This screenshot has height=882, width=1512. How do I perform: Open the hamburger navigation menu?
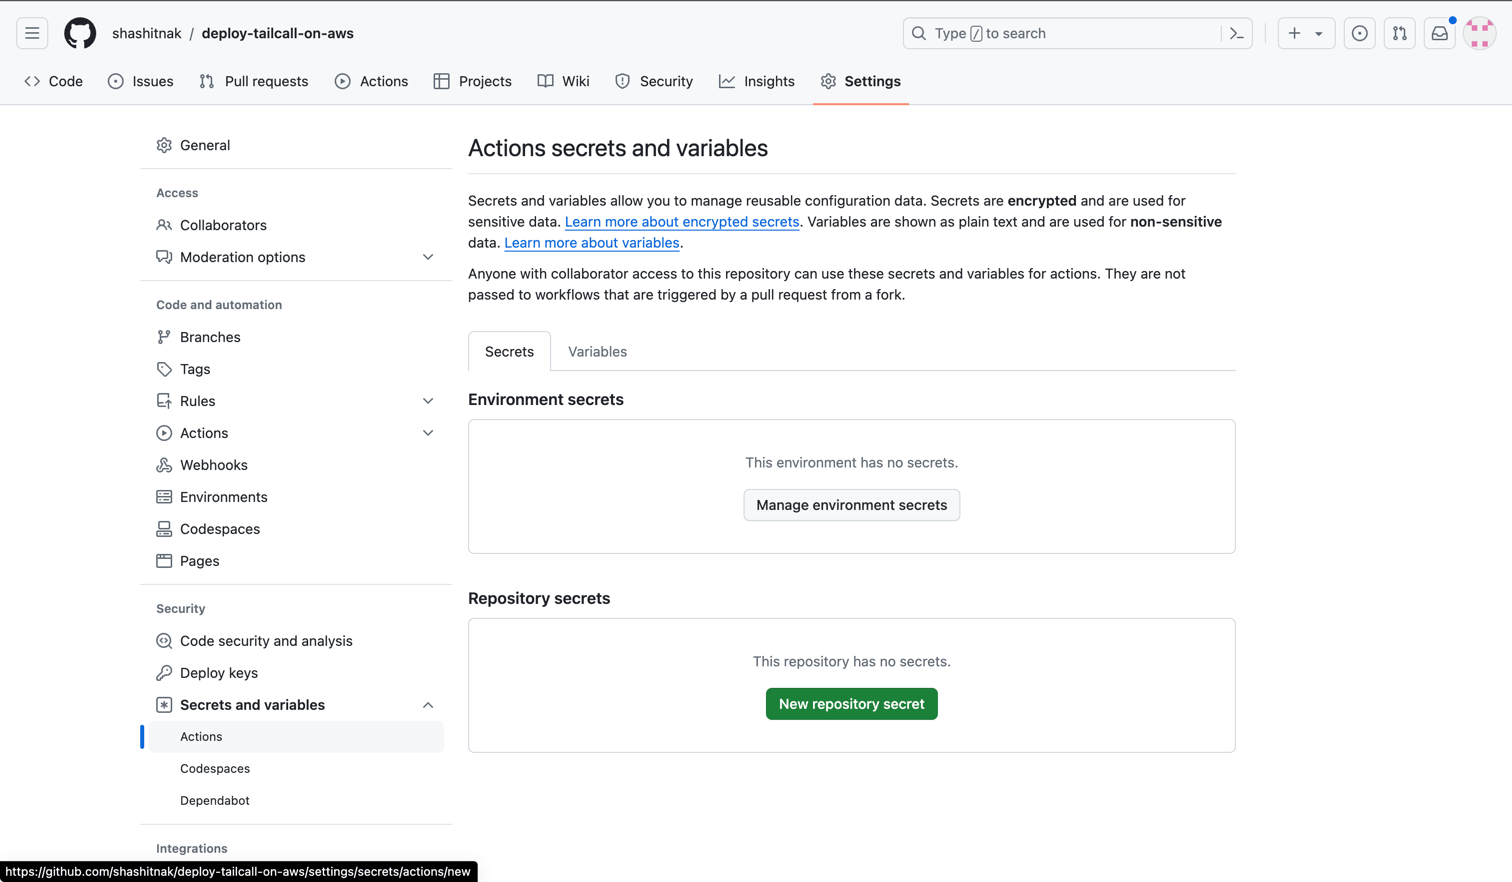(x=32, y=33)
